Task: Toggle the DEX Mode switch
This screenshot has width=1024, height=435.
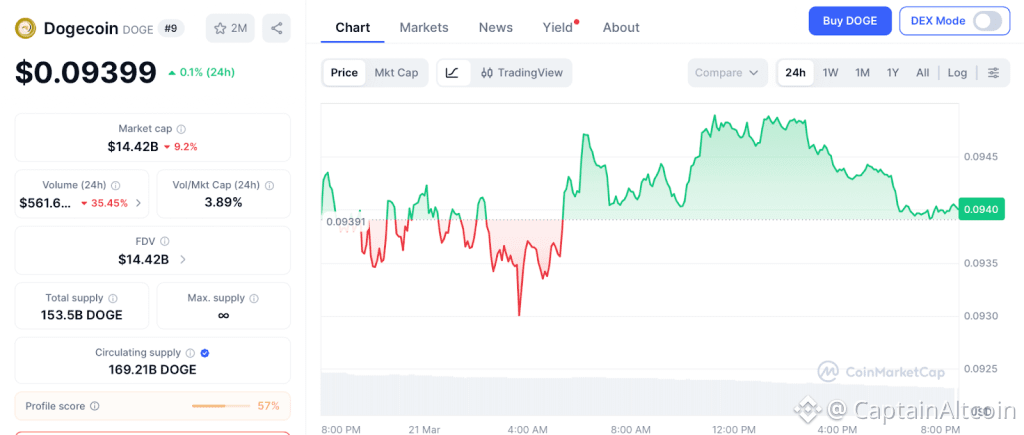Action: [x=986, y=21]
